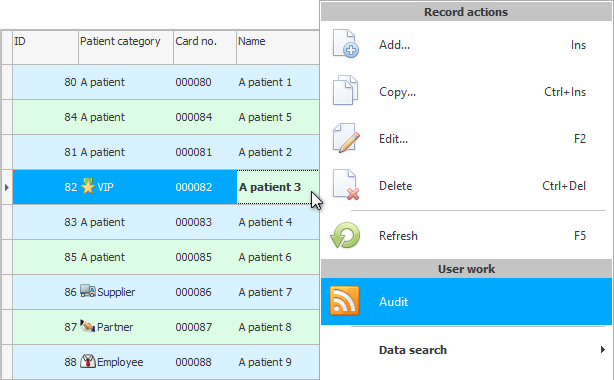Click the VIP star medal icon
The height and width of the screenshot is (380, 614).
click(88, 186)
